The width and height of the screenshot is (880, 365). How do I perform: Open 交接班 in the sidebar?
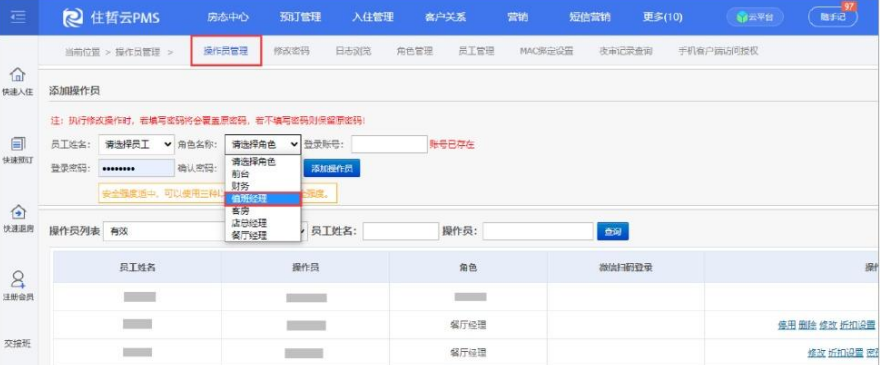coord(18,343)
